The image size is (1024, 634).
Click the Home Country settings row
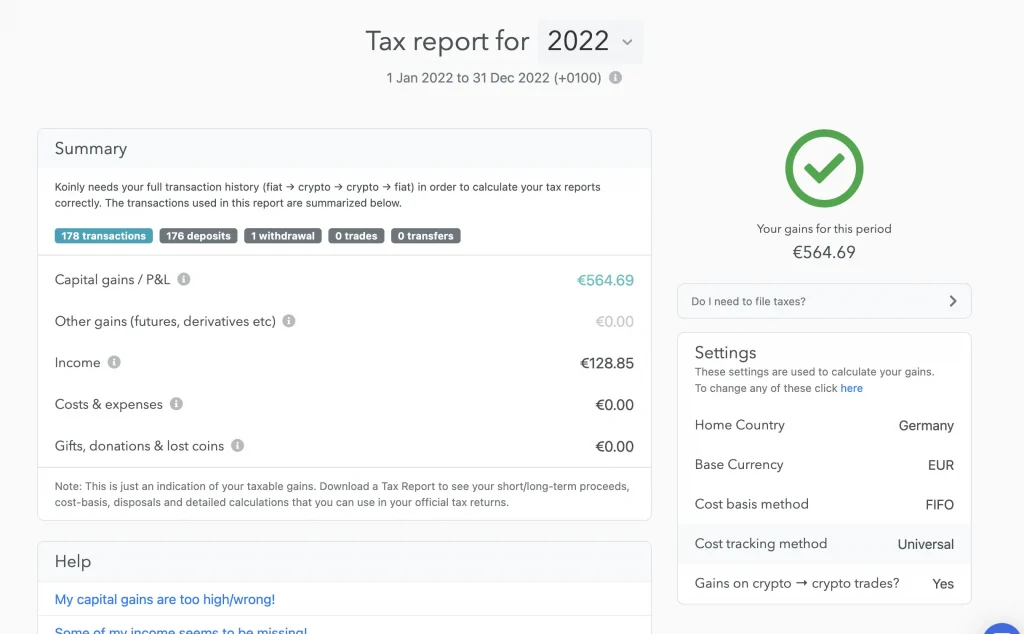[x=824, y=425]
